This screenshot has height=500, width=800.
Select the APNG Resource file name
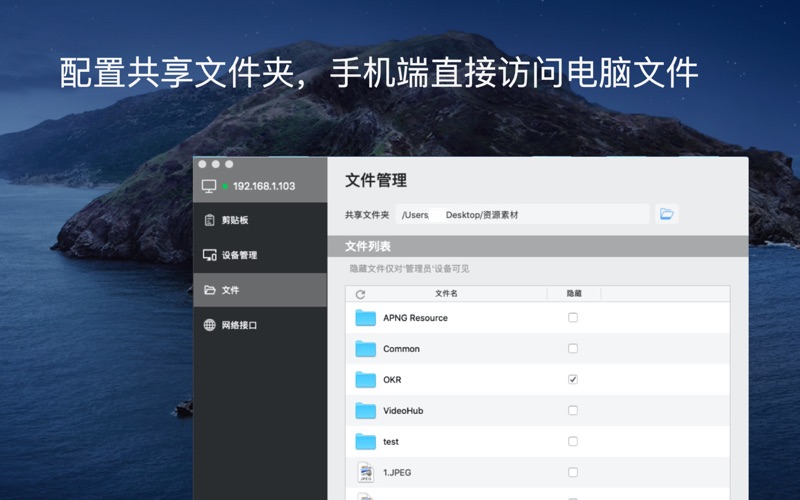pyautogui.click(x=415, y=318)
